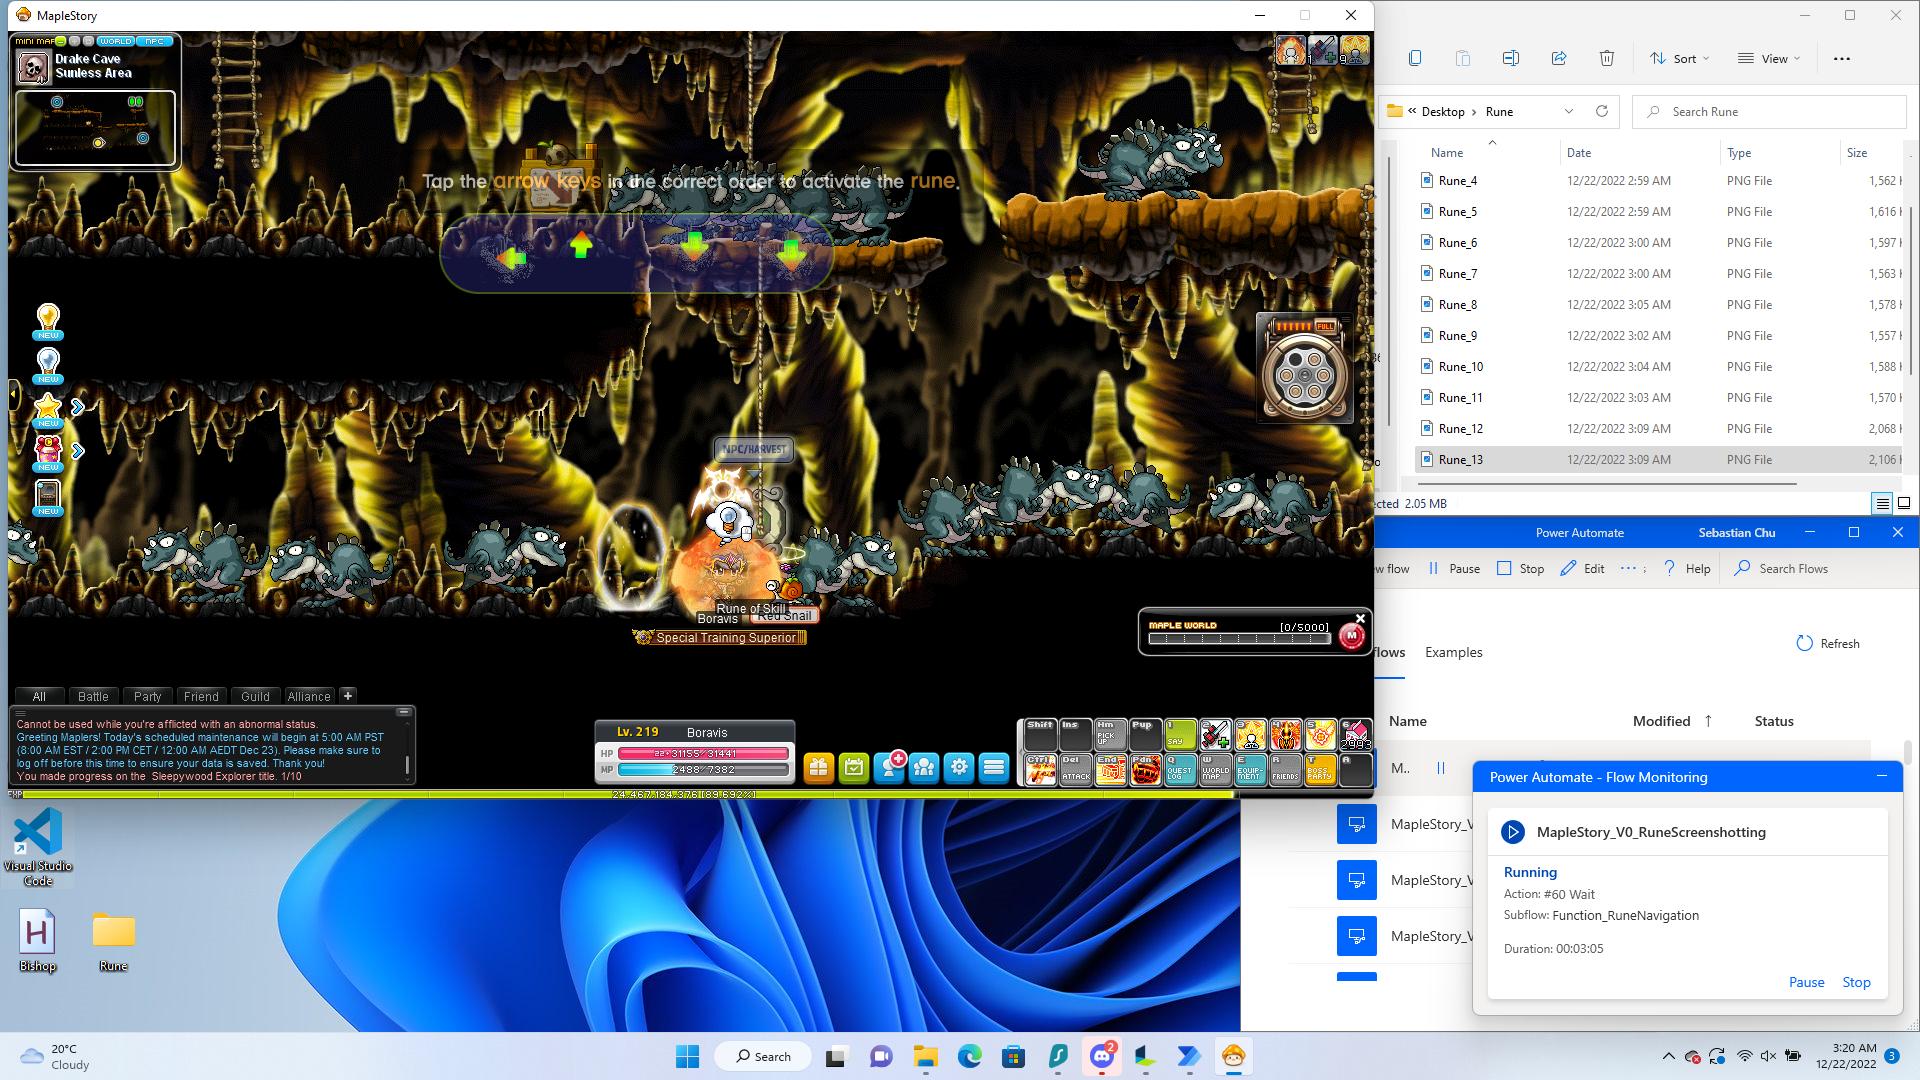1920x1080 pixels.
Task: Switch File Explorer to details view layout
Action: pos(1882,503)
